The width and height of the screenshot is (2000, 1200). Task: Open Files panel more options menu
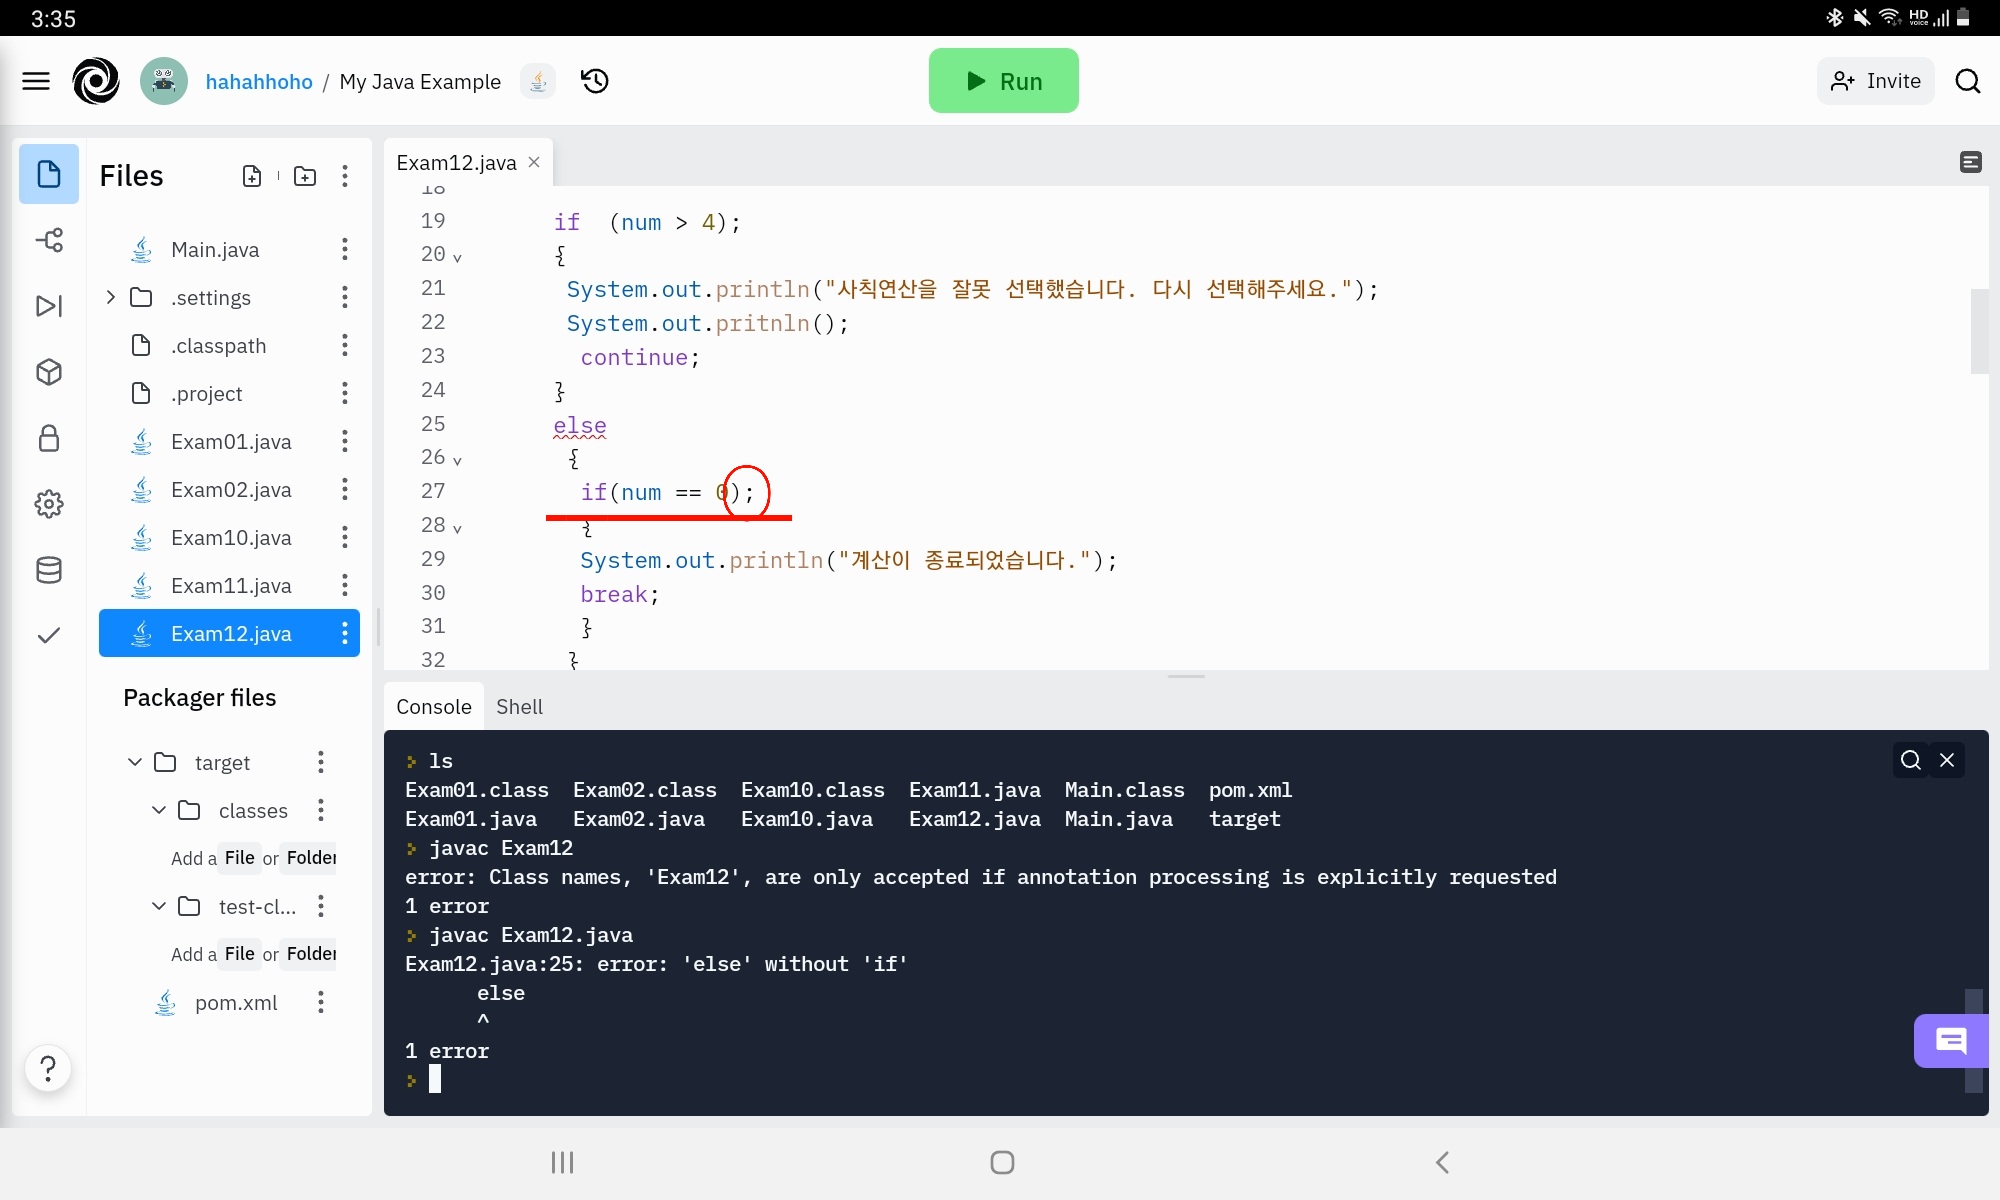click(345, 176)
